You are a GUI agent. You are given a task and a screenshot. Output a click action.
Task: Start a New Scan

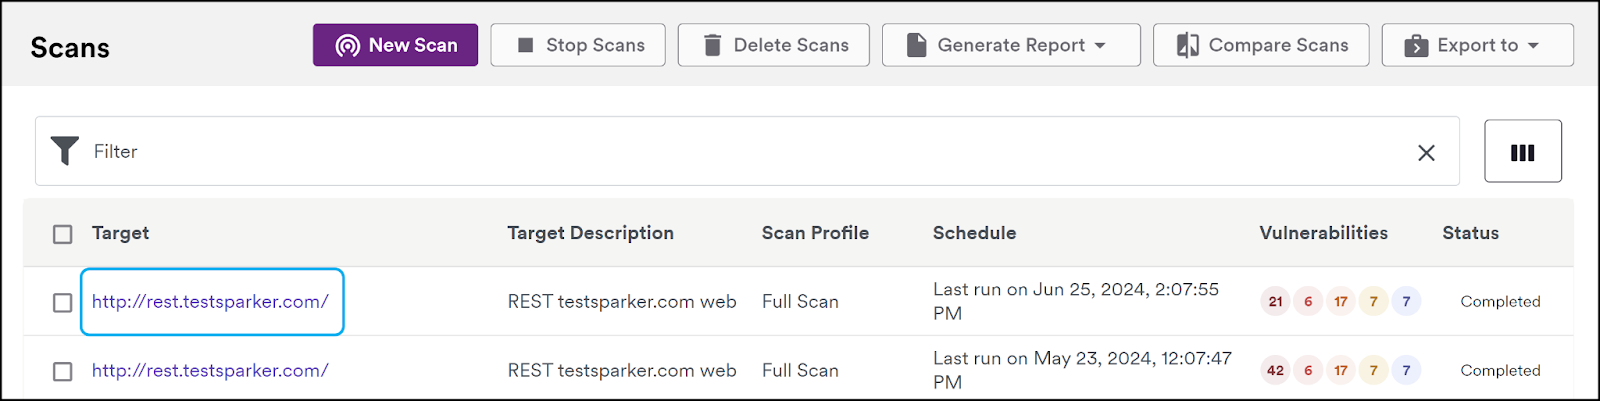pyautogui.click(x=395, y=45)
